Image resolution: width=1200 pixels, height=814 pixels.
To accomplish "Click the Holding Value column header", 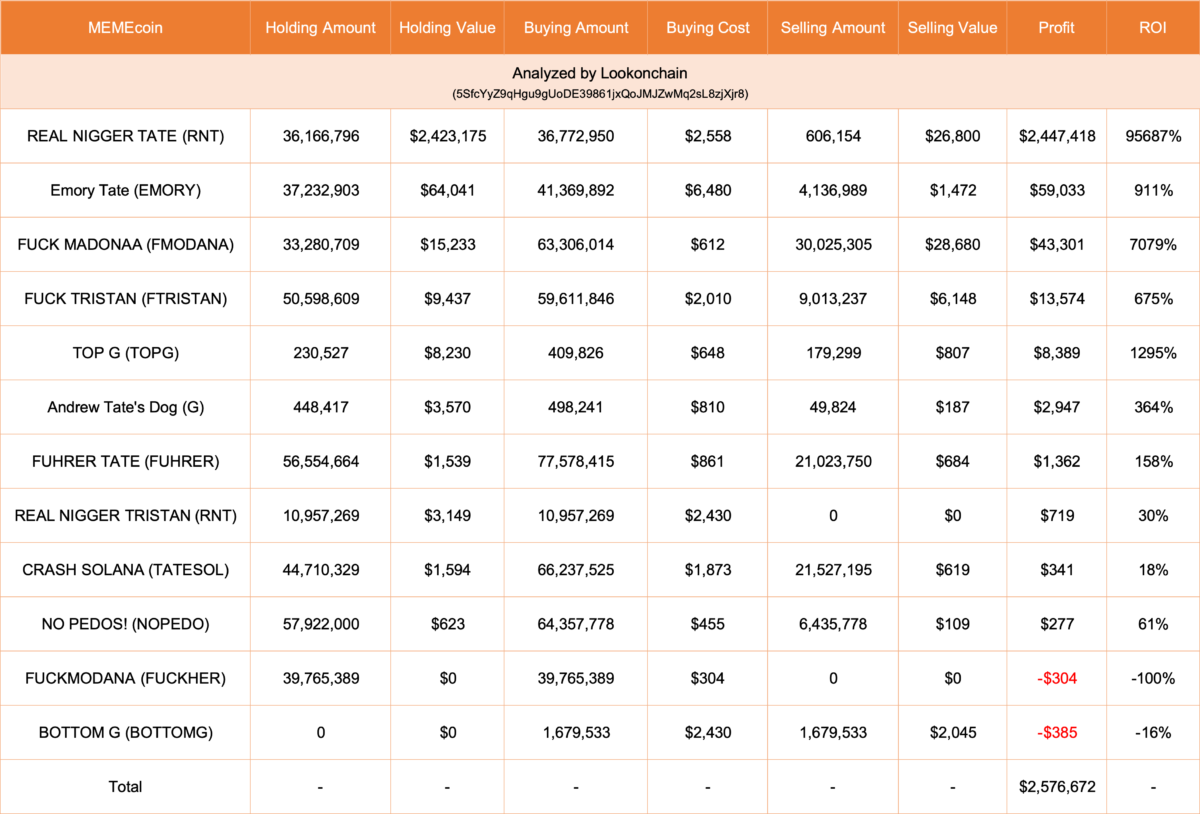I will pos(447,28).
